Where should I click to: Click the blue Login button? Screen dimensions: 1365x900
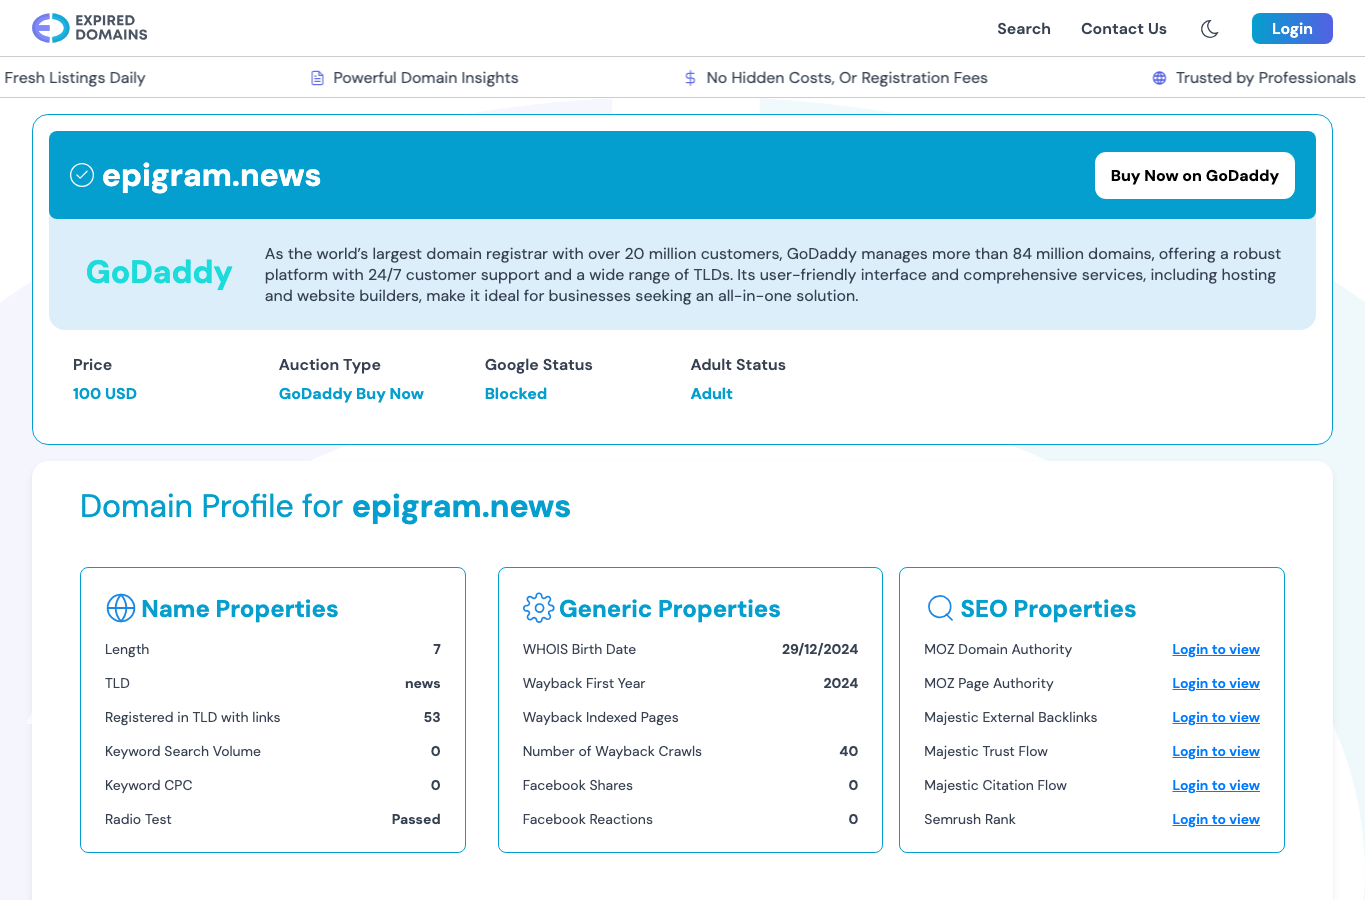pyautogui.click(x=1292, y=29)
